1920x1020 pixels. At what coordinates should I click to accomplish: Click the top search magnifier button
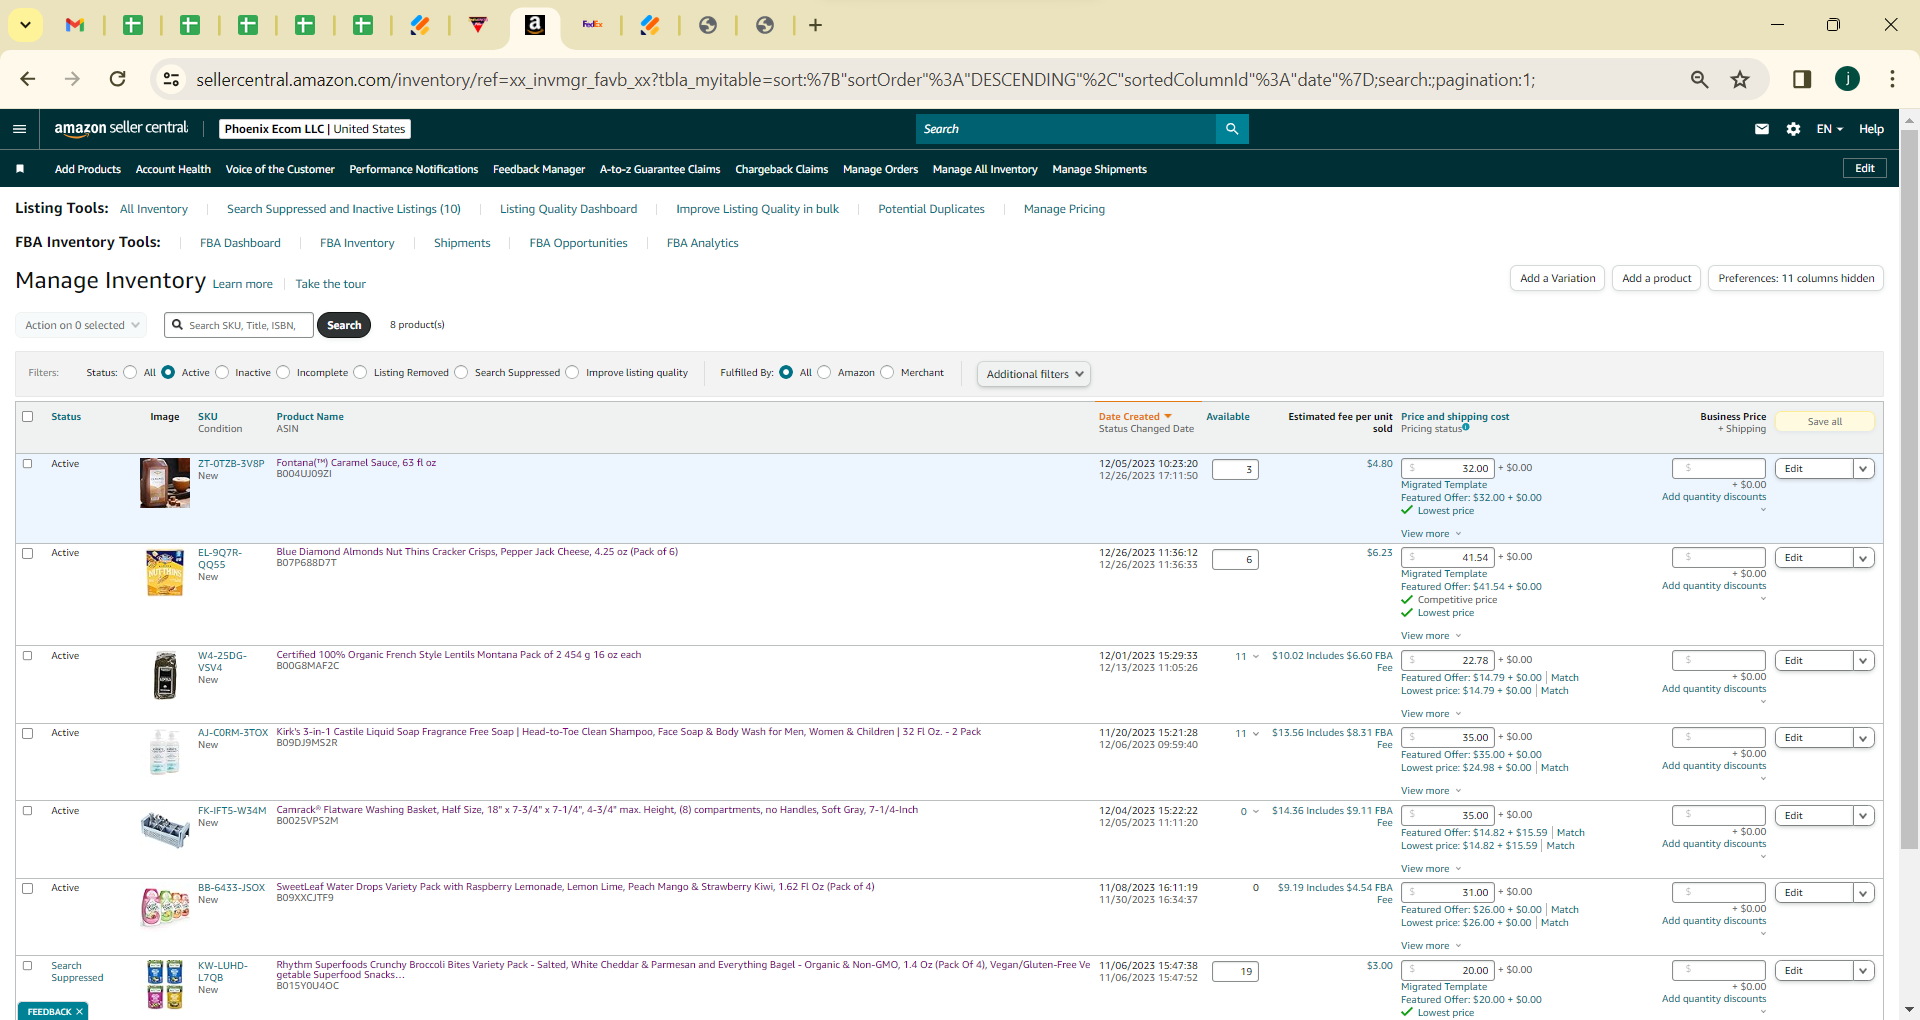pos(1232,129)
